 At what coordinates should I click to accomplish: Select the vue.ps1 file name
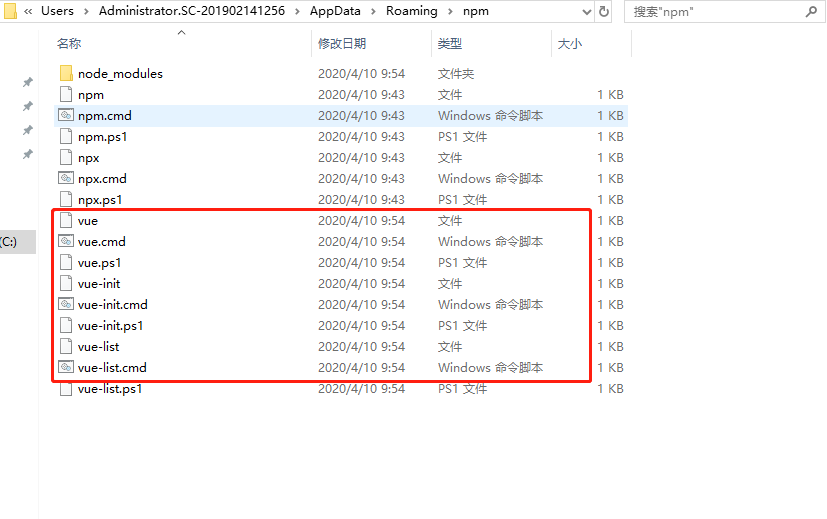pyautogui.click(x=99, y=263)
